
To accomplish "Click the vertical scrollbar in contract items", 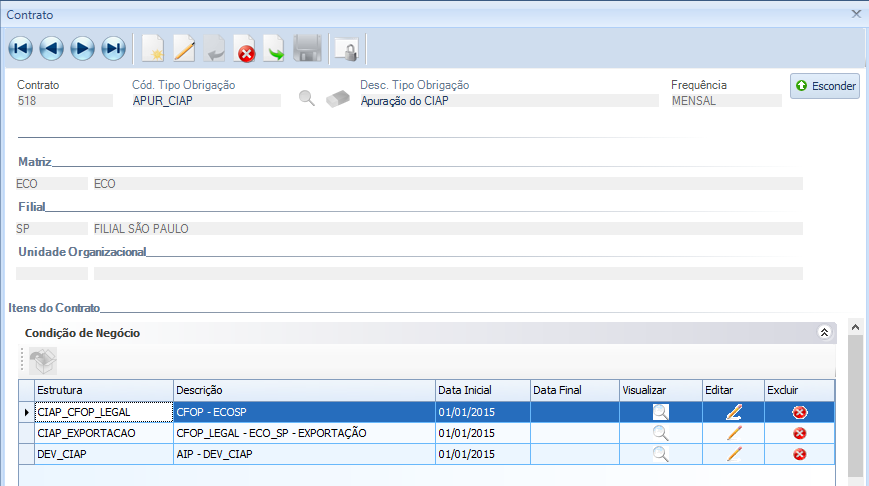I will point(854,400).
